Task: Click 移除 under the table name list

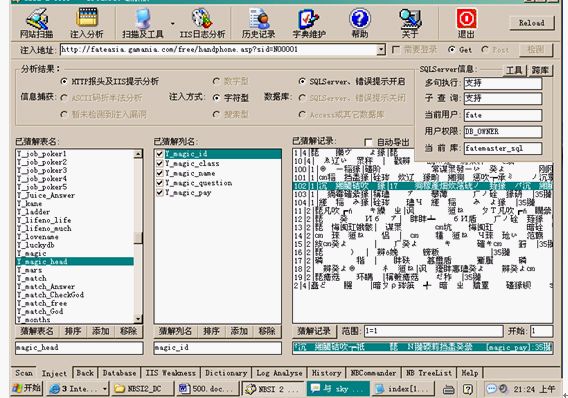Action: pyautogui.click(x=129, y=331)
